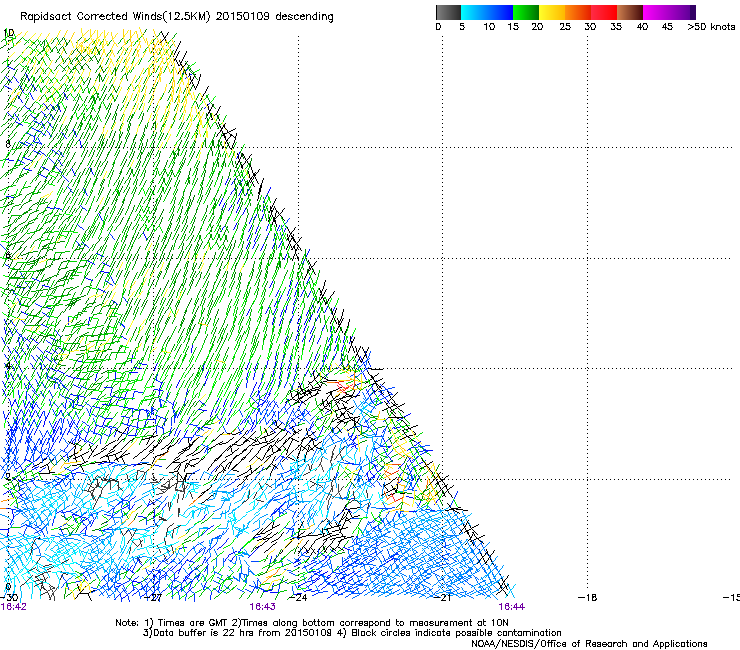Click the gray 0-5 knots color band
This screenshot has height=650, width=740.
(448, 12)
